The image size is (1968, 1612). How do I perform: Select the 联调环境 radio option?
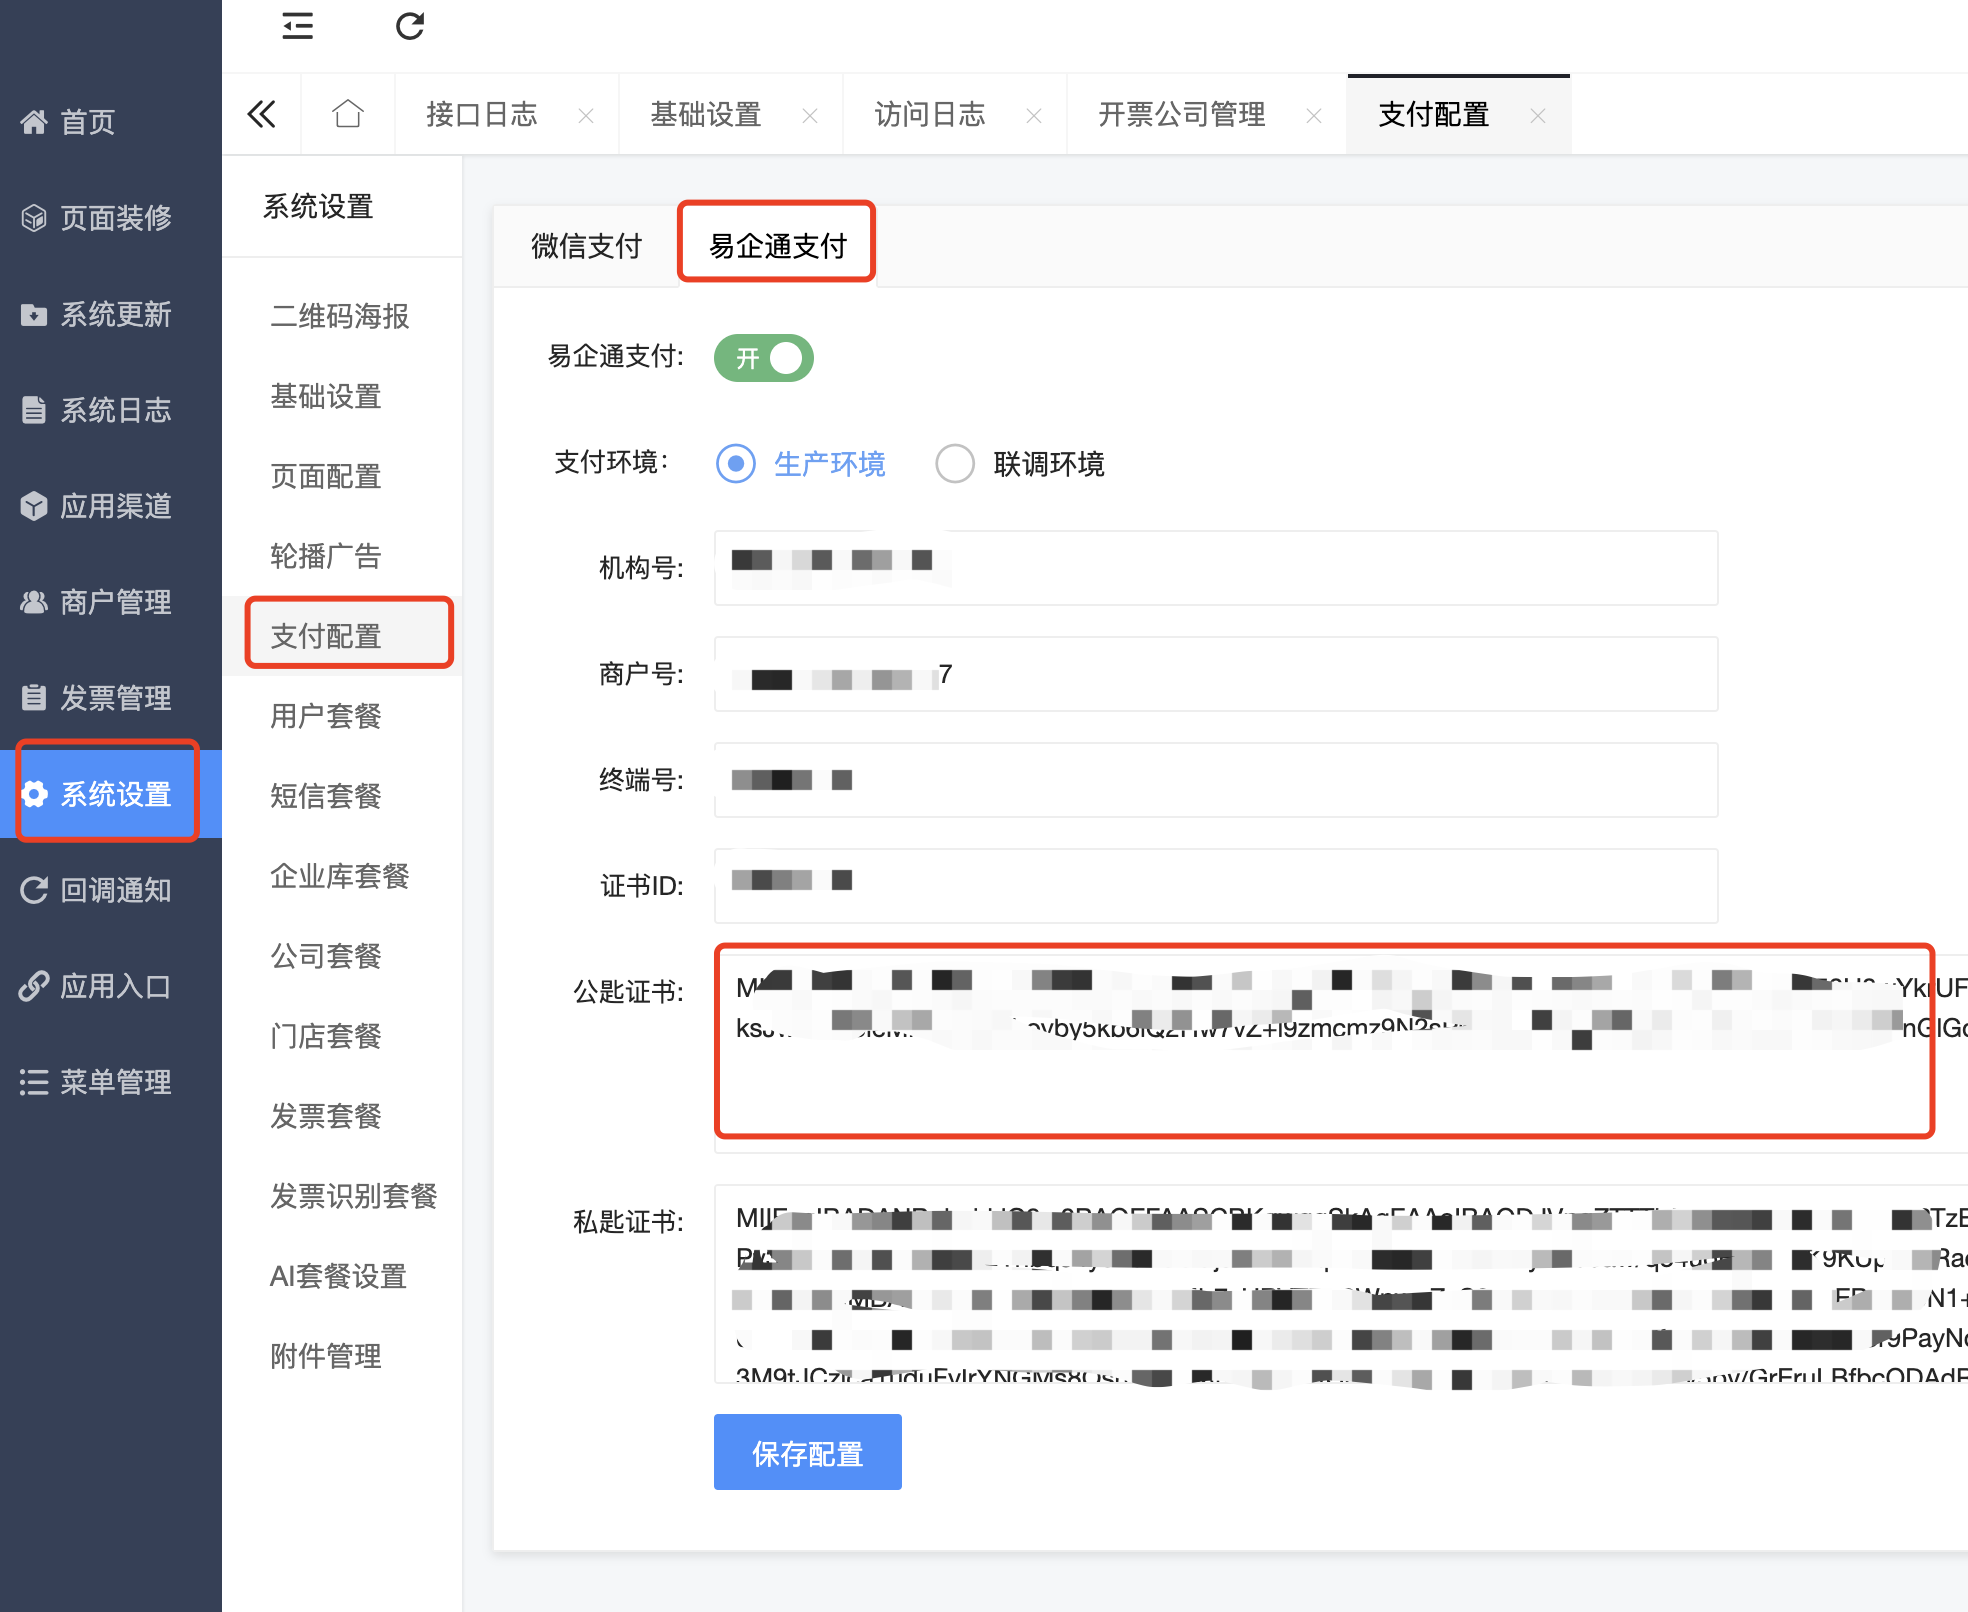click(955, 464)
